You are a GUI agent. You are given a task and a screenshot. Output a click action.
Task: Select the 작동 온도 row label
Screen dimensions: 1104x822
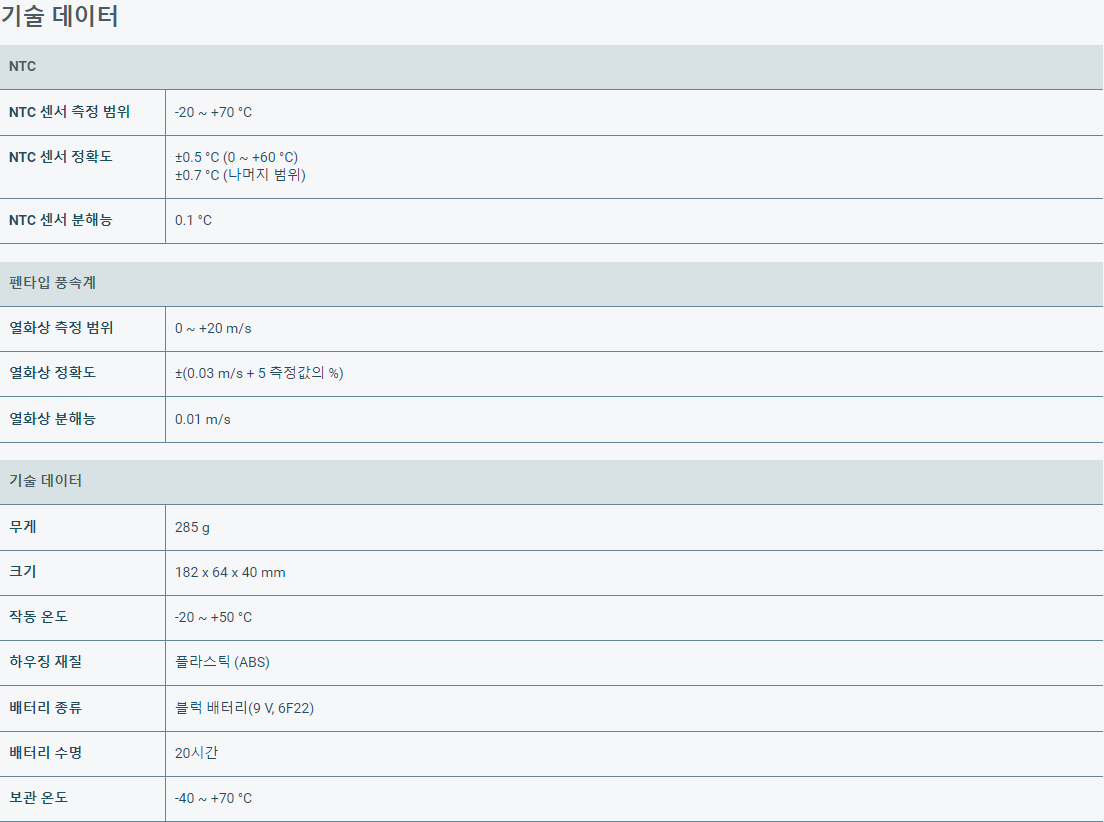tap(39, 617)
